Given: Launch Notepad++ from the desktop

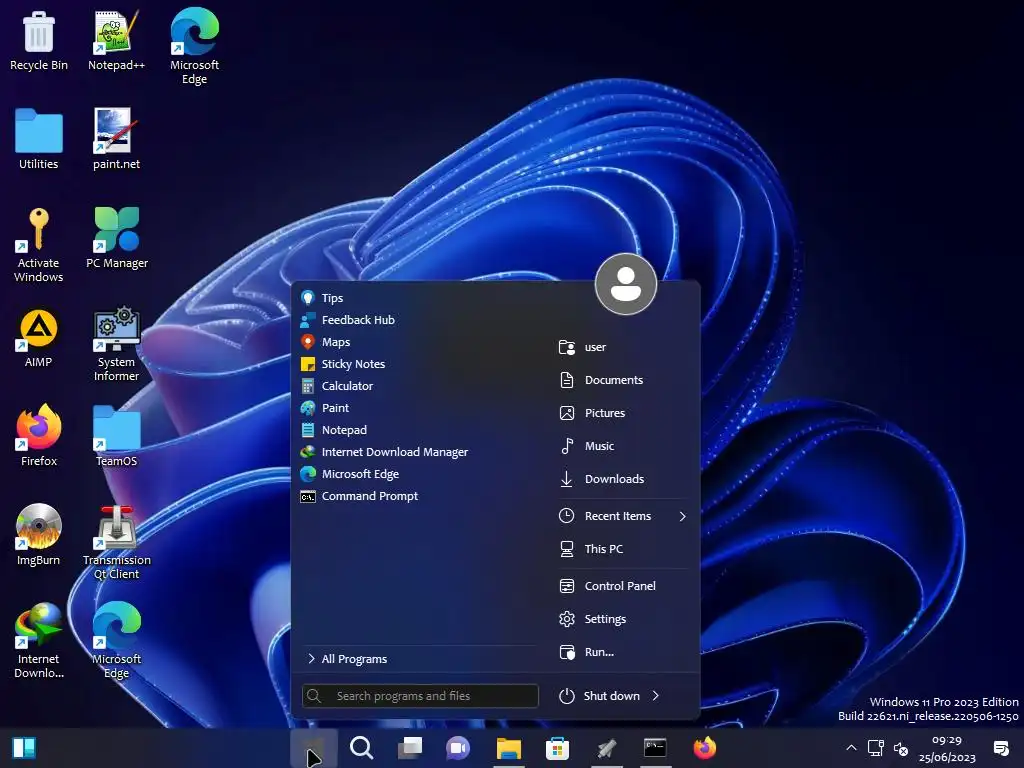Looking at the screenshot, I should (x=116, y=40).
